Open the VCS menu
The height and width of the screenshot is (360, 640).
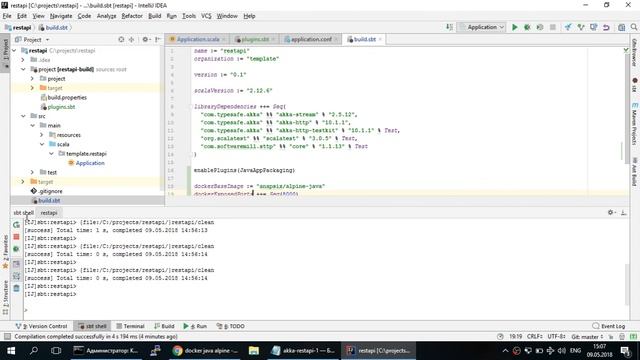tap(206, 16)
